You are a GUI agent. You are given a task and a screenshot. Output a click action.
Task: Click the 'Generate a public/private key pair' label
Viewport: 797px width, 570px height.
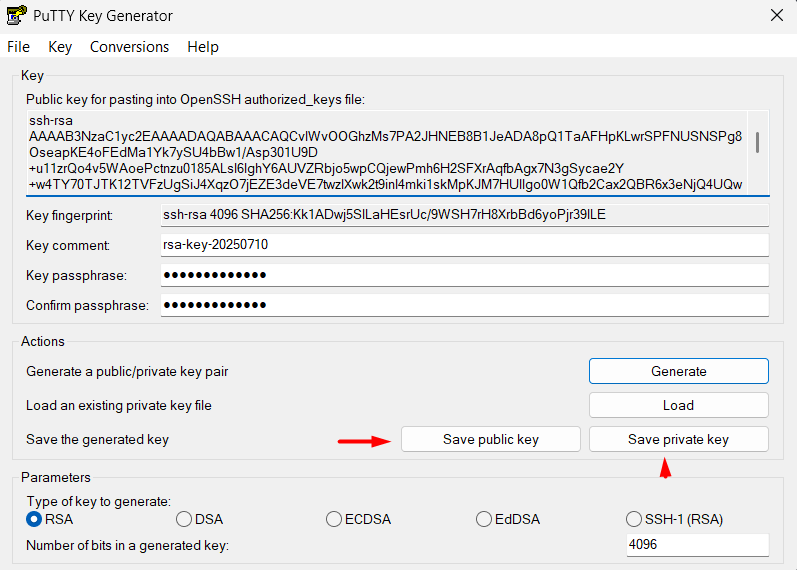point(127,372)
